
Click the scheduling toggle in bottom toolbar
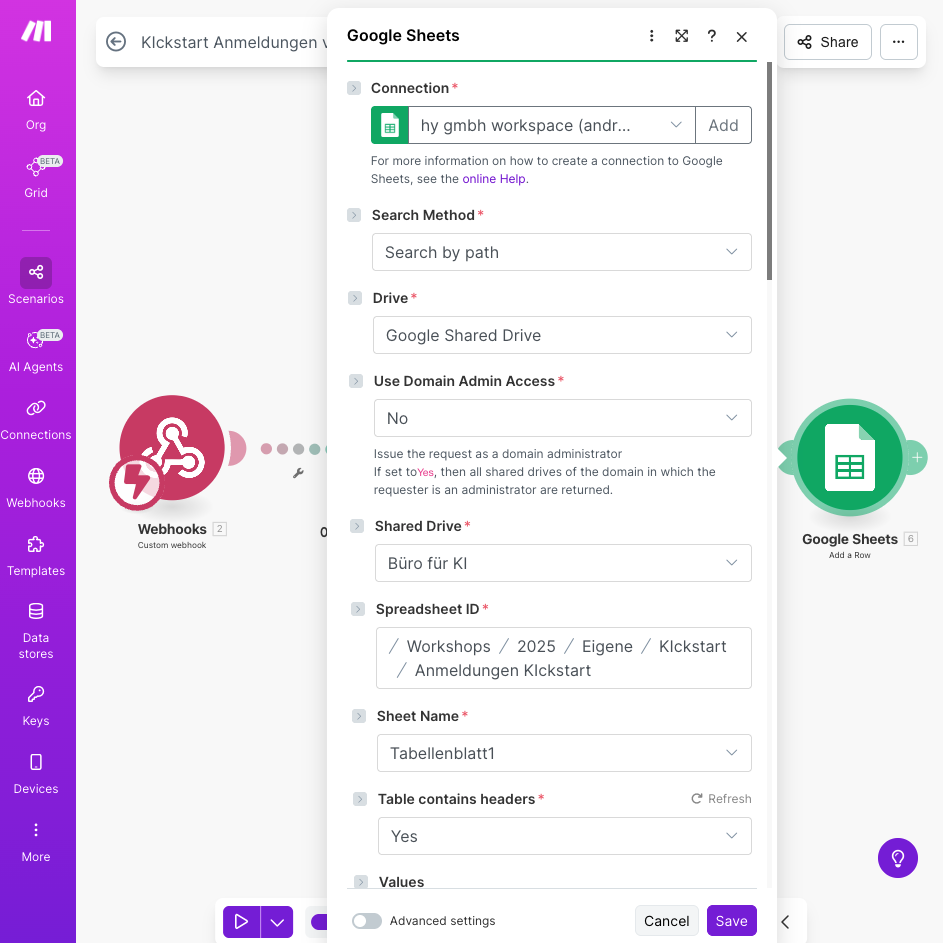point(319,921)
